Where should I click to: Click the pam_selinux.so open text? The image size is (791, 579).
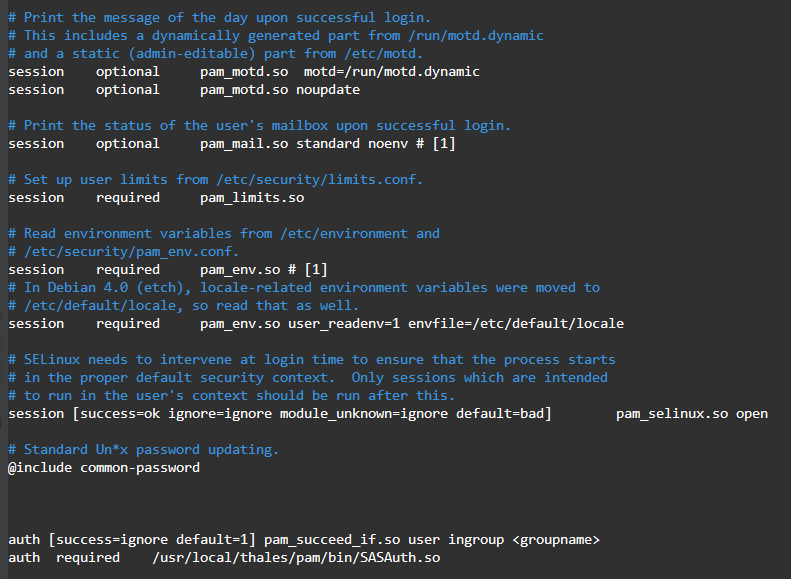[x=692, y=413]
